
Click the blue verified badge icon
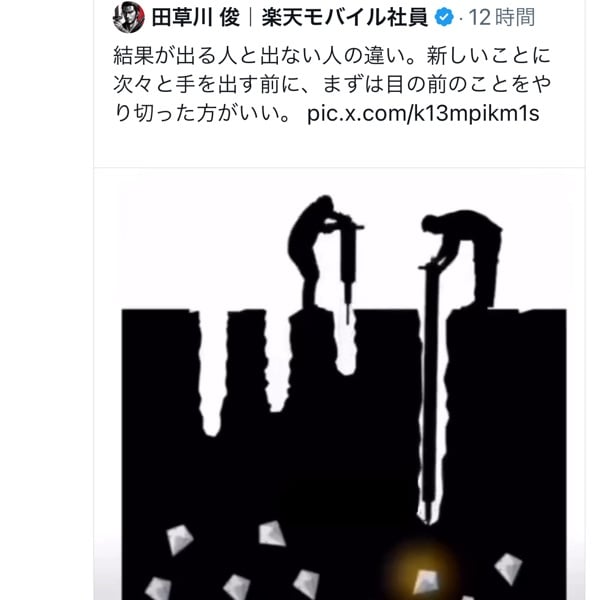444,17
